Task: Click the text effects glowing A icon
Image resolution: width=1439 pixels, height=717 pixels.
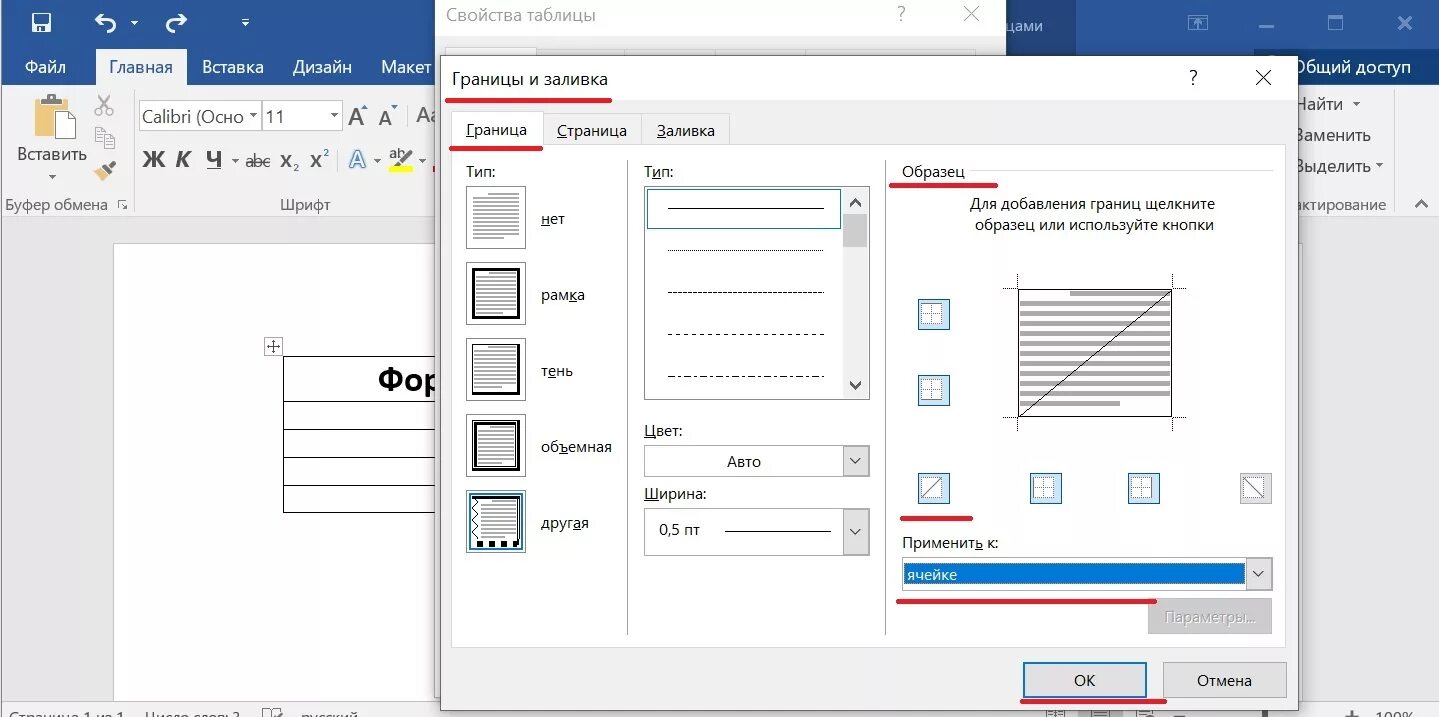Action: pos(357,160)
